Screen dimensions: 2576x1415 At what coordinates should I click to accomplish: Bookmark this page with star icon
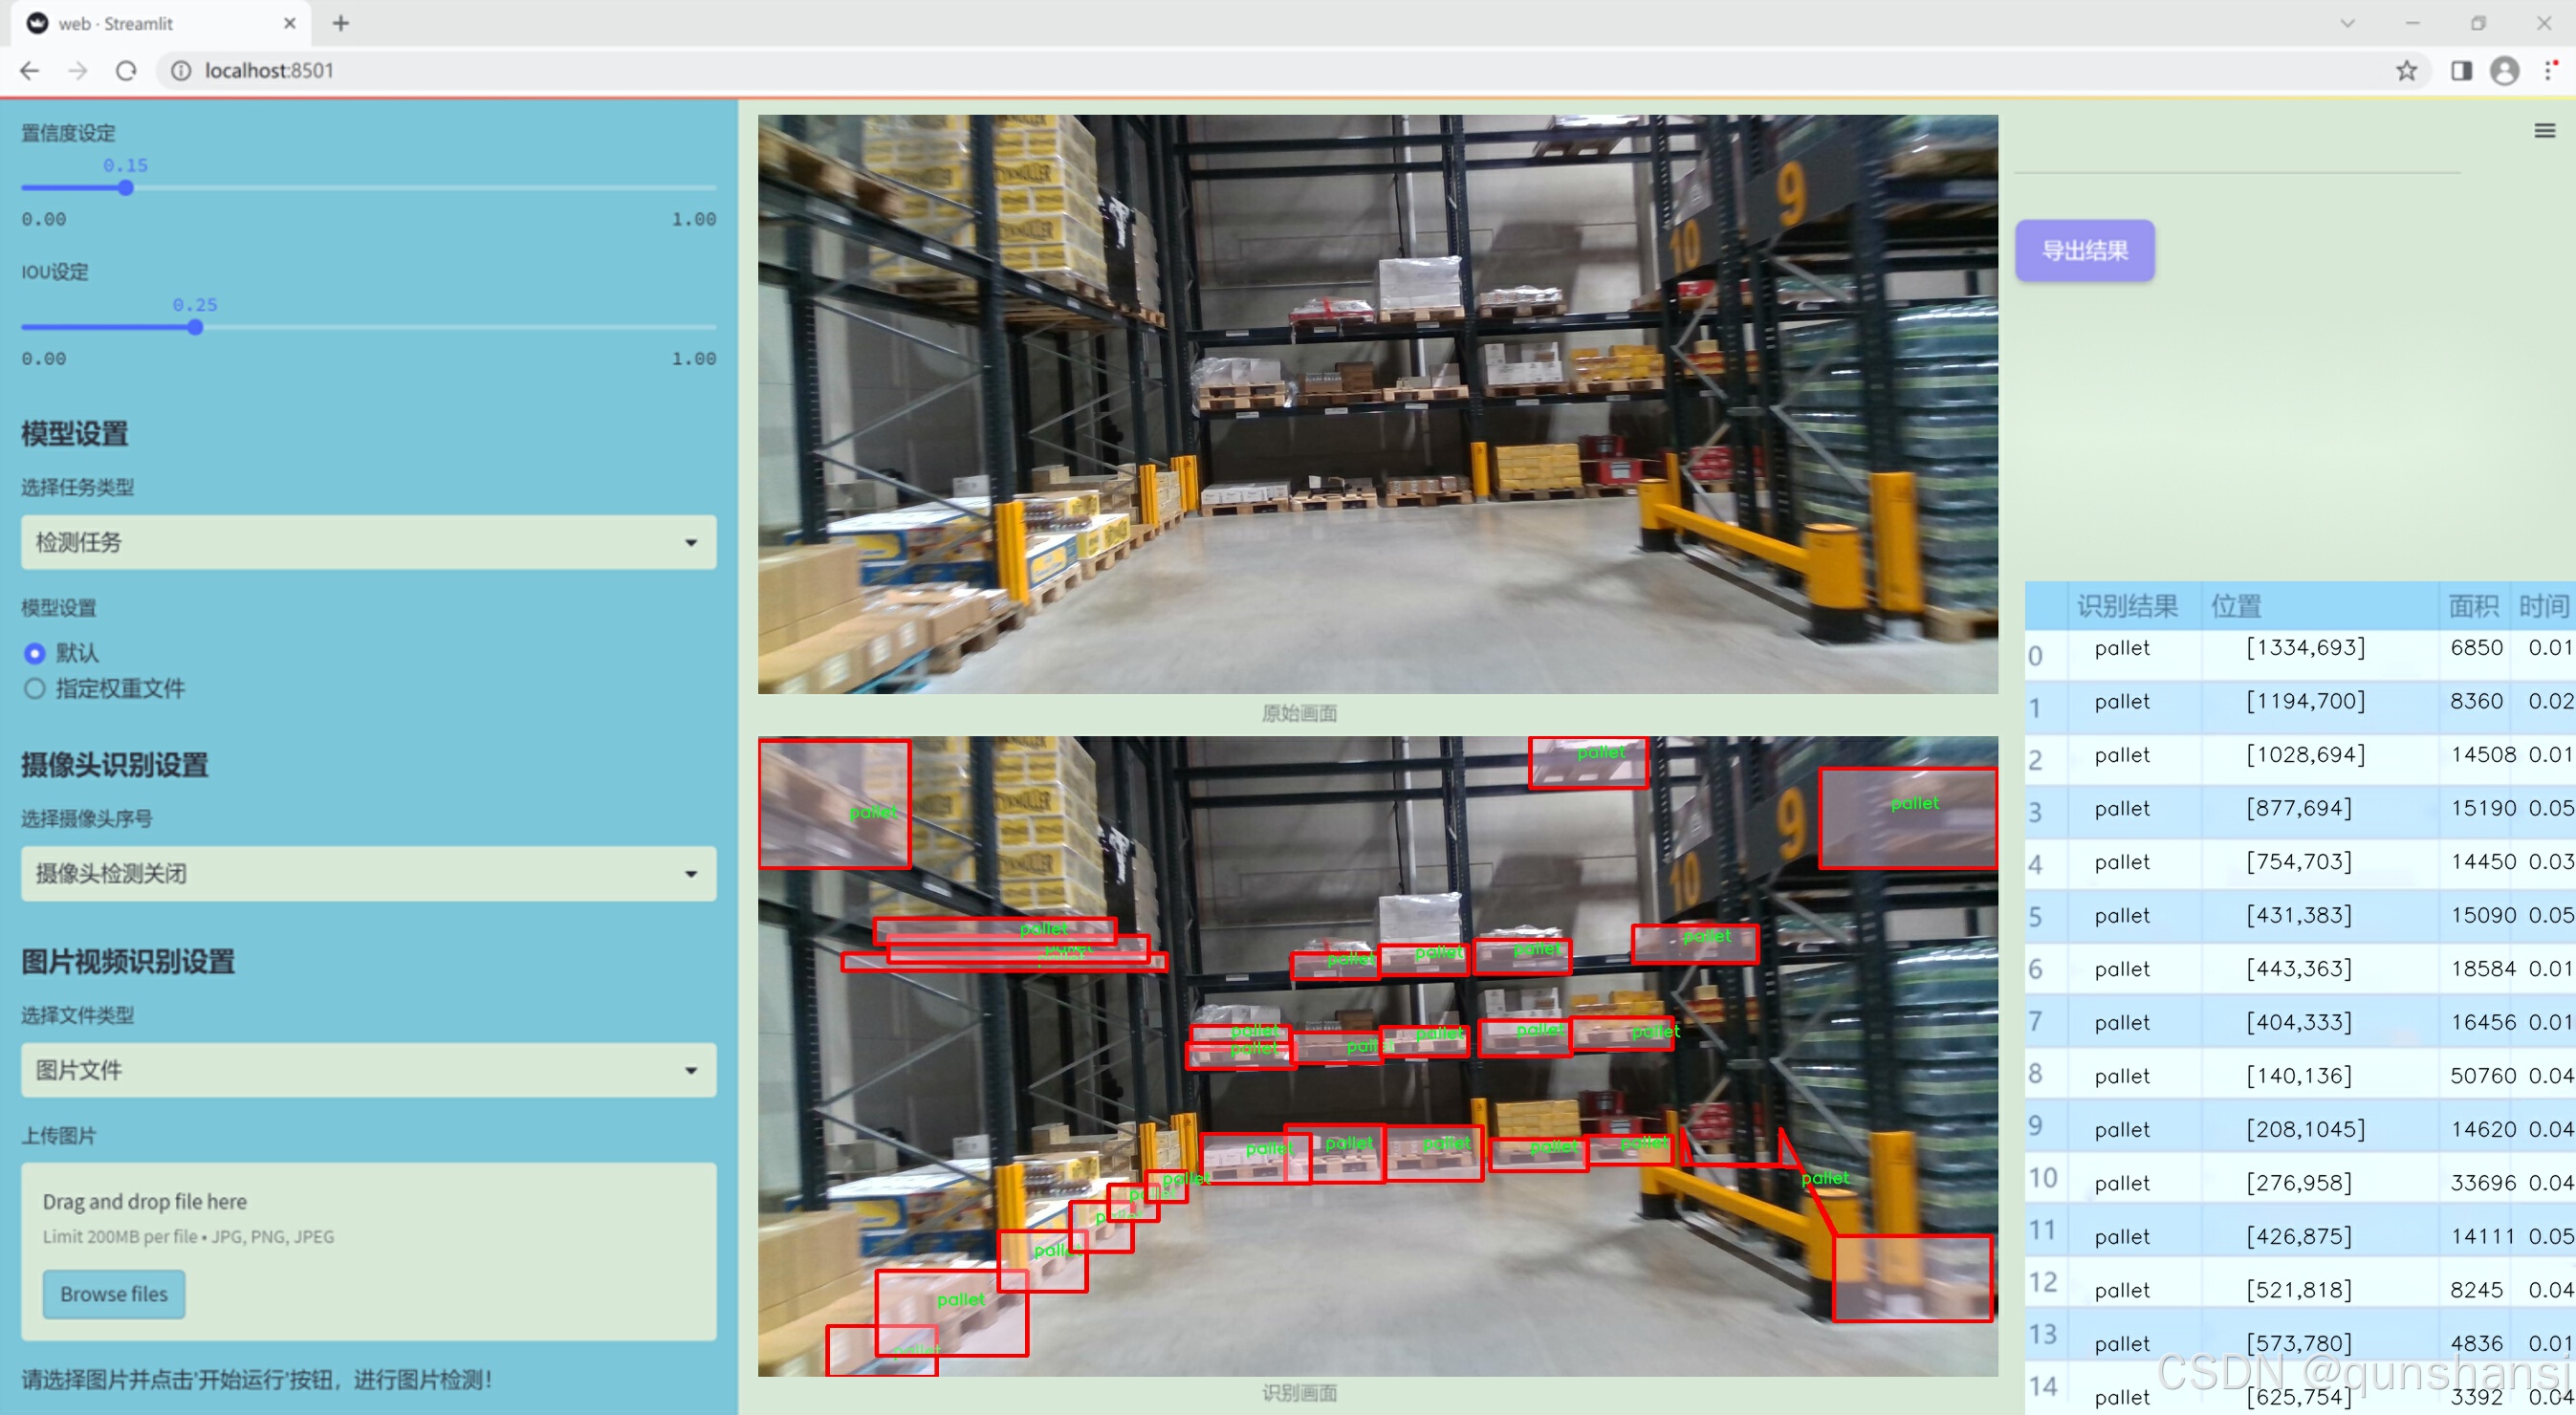2406,71
